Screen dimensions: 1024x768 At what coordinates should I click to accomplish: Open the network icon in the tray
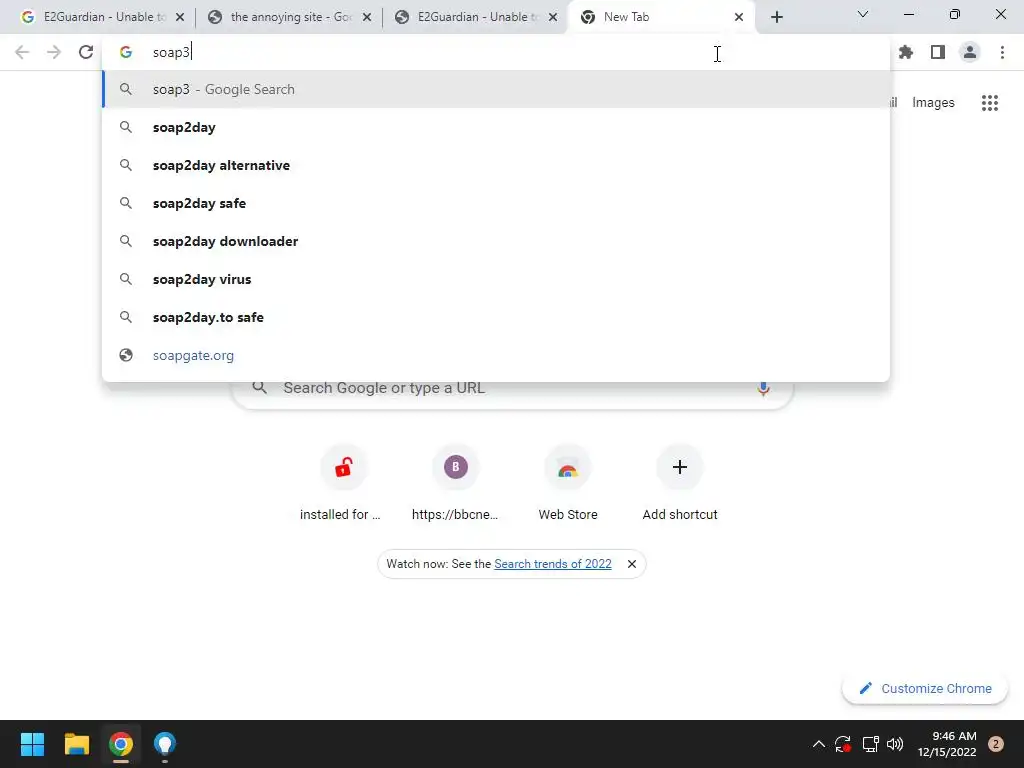coord(870,744)
